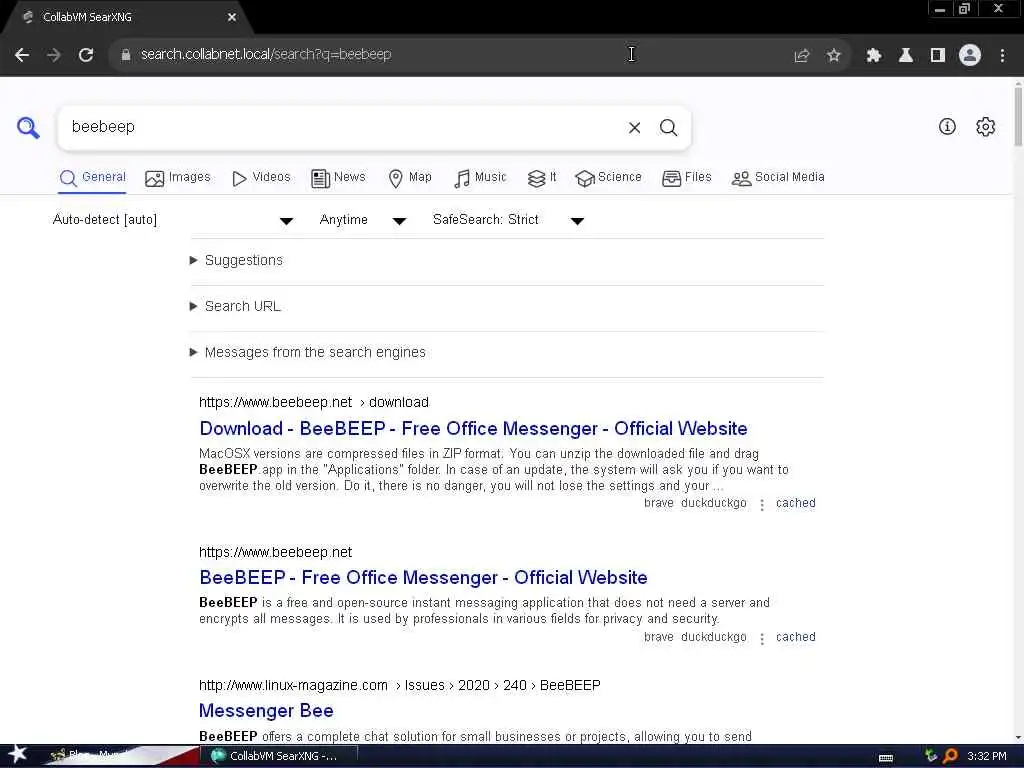Switch to the Map search tab
Screen dimensions: 1024x768
(x=409, y=178)
